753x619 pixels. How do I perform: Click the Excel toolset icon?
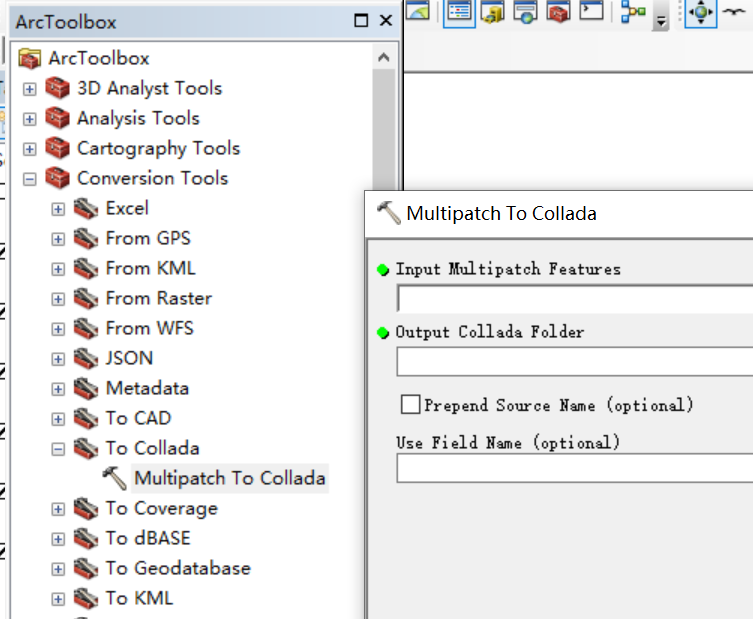coord(86,208)
